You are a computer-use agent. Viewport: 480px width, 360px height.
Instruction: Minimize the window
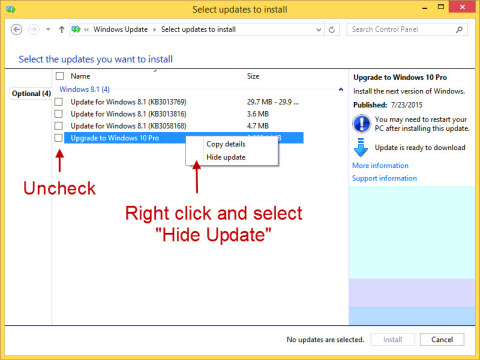(425, 8)
